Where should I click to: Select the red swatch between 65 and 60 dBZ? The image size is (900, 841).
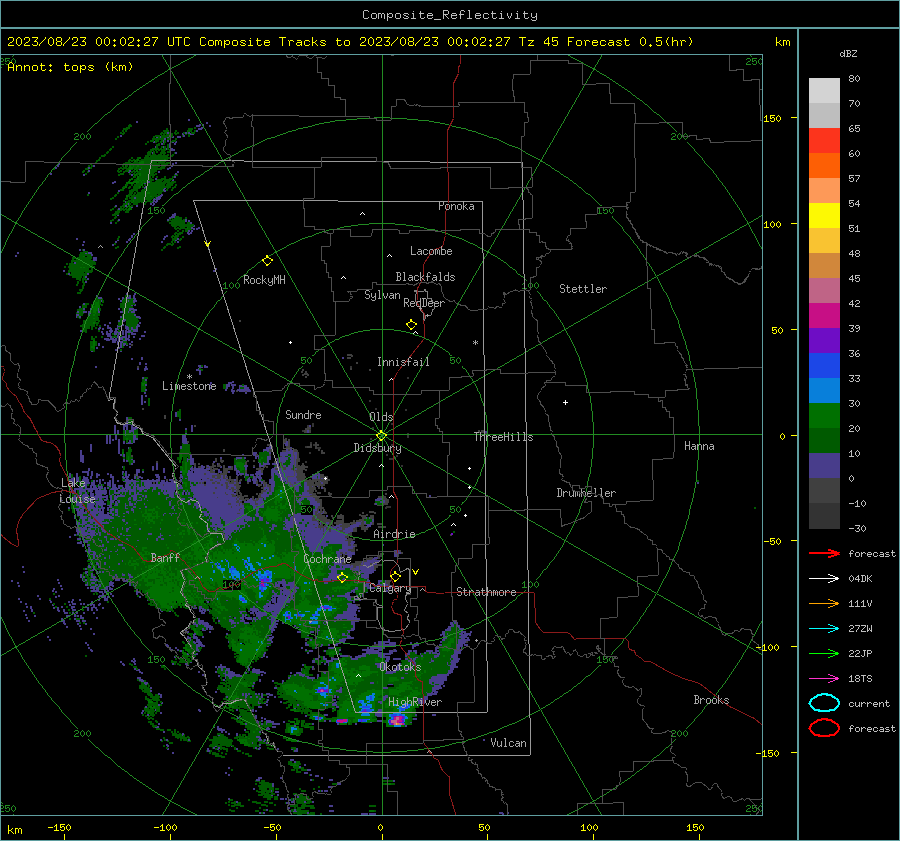[824, 140]
